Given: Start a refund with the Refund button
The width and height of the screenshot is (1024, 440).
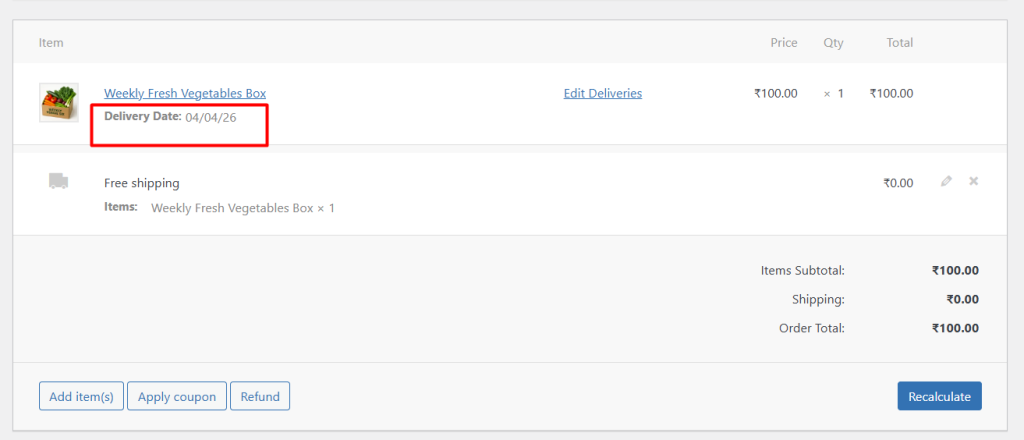Looking at the screenshot, I should pos(260,396).
